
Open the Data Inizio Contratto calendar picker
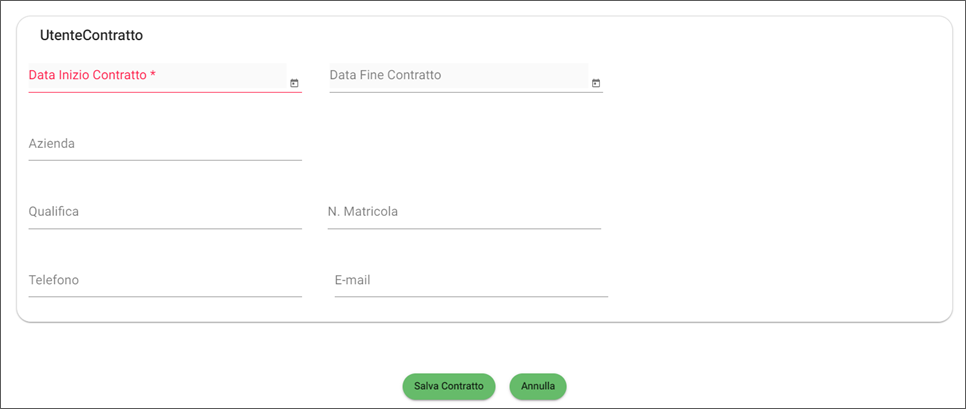point(294,83)
